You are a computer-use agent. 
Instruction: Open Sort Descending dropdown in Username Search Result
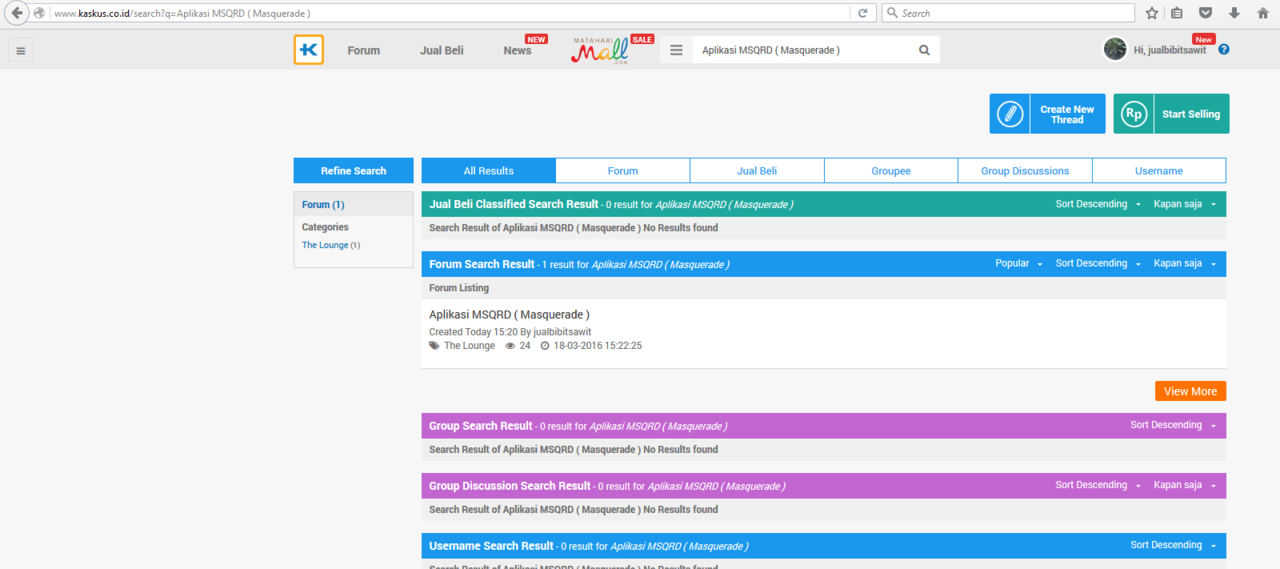[1173, 545]
